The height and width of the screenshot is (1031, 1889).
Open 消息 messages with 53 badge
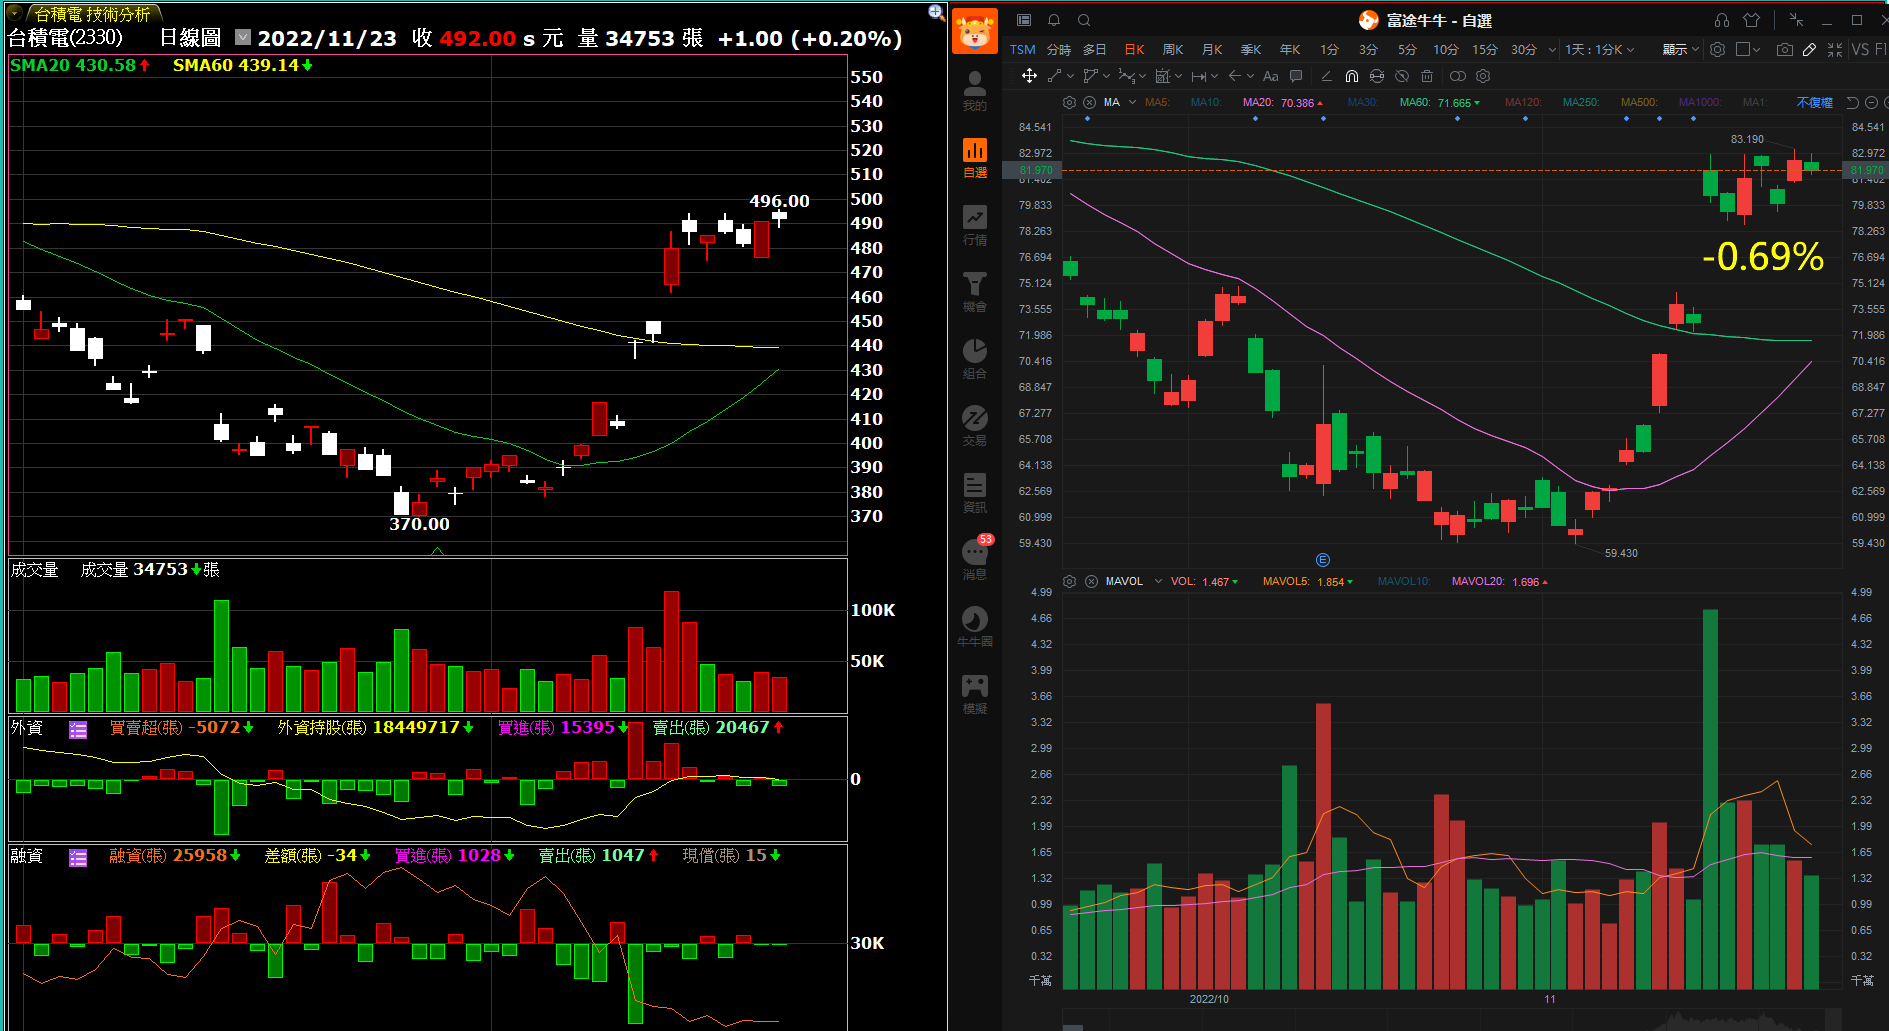coord(975,558)
